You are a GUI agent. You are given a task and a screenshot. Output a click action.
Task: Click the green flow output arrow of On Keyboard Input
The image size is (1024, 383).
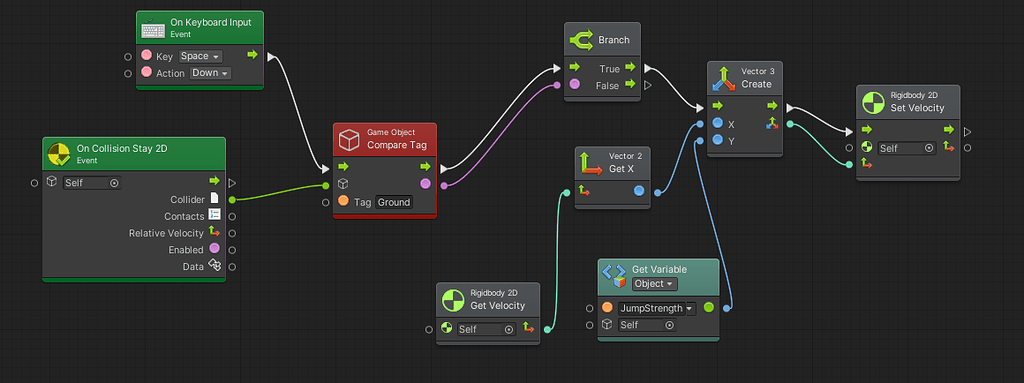(253, 55)
